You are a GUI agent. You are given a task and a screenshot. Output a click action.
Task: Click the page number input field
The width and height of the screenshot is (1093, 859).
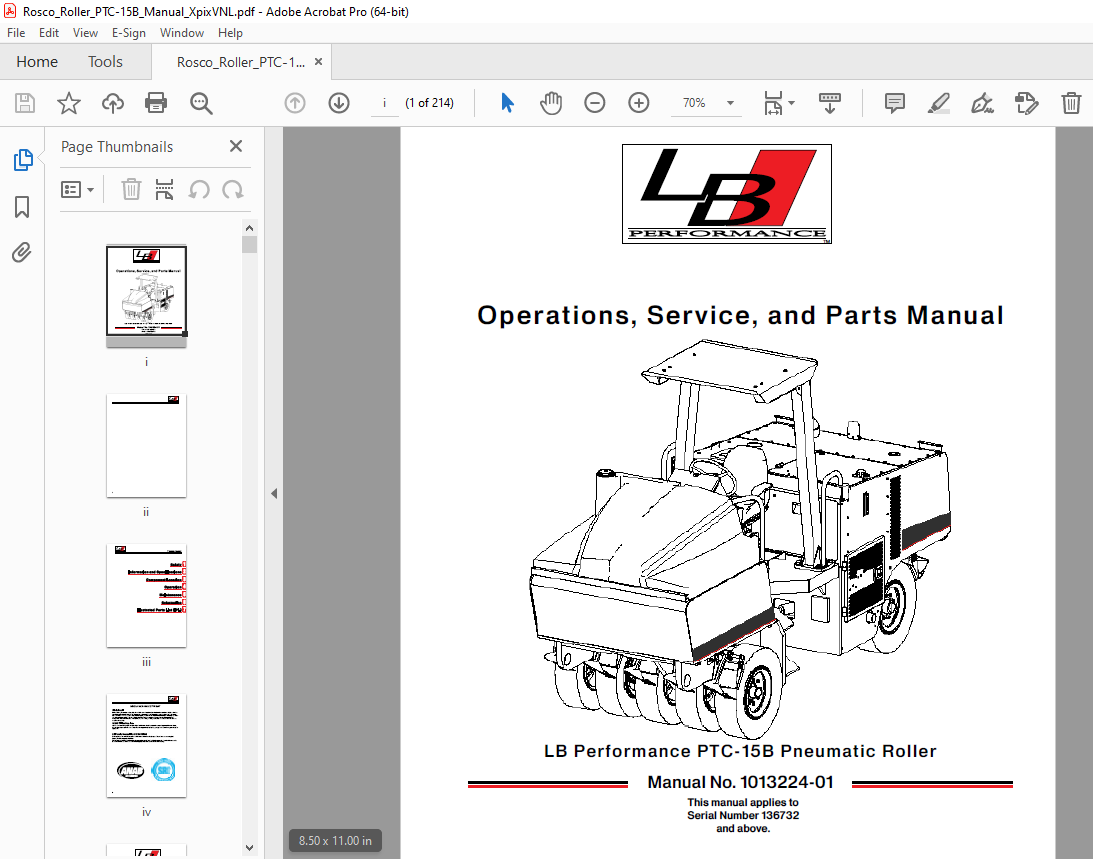(x=385, y=103)
